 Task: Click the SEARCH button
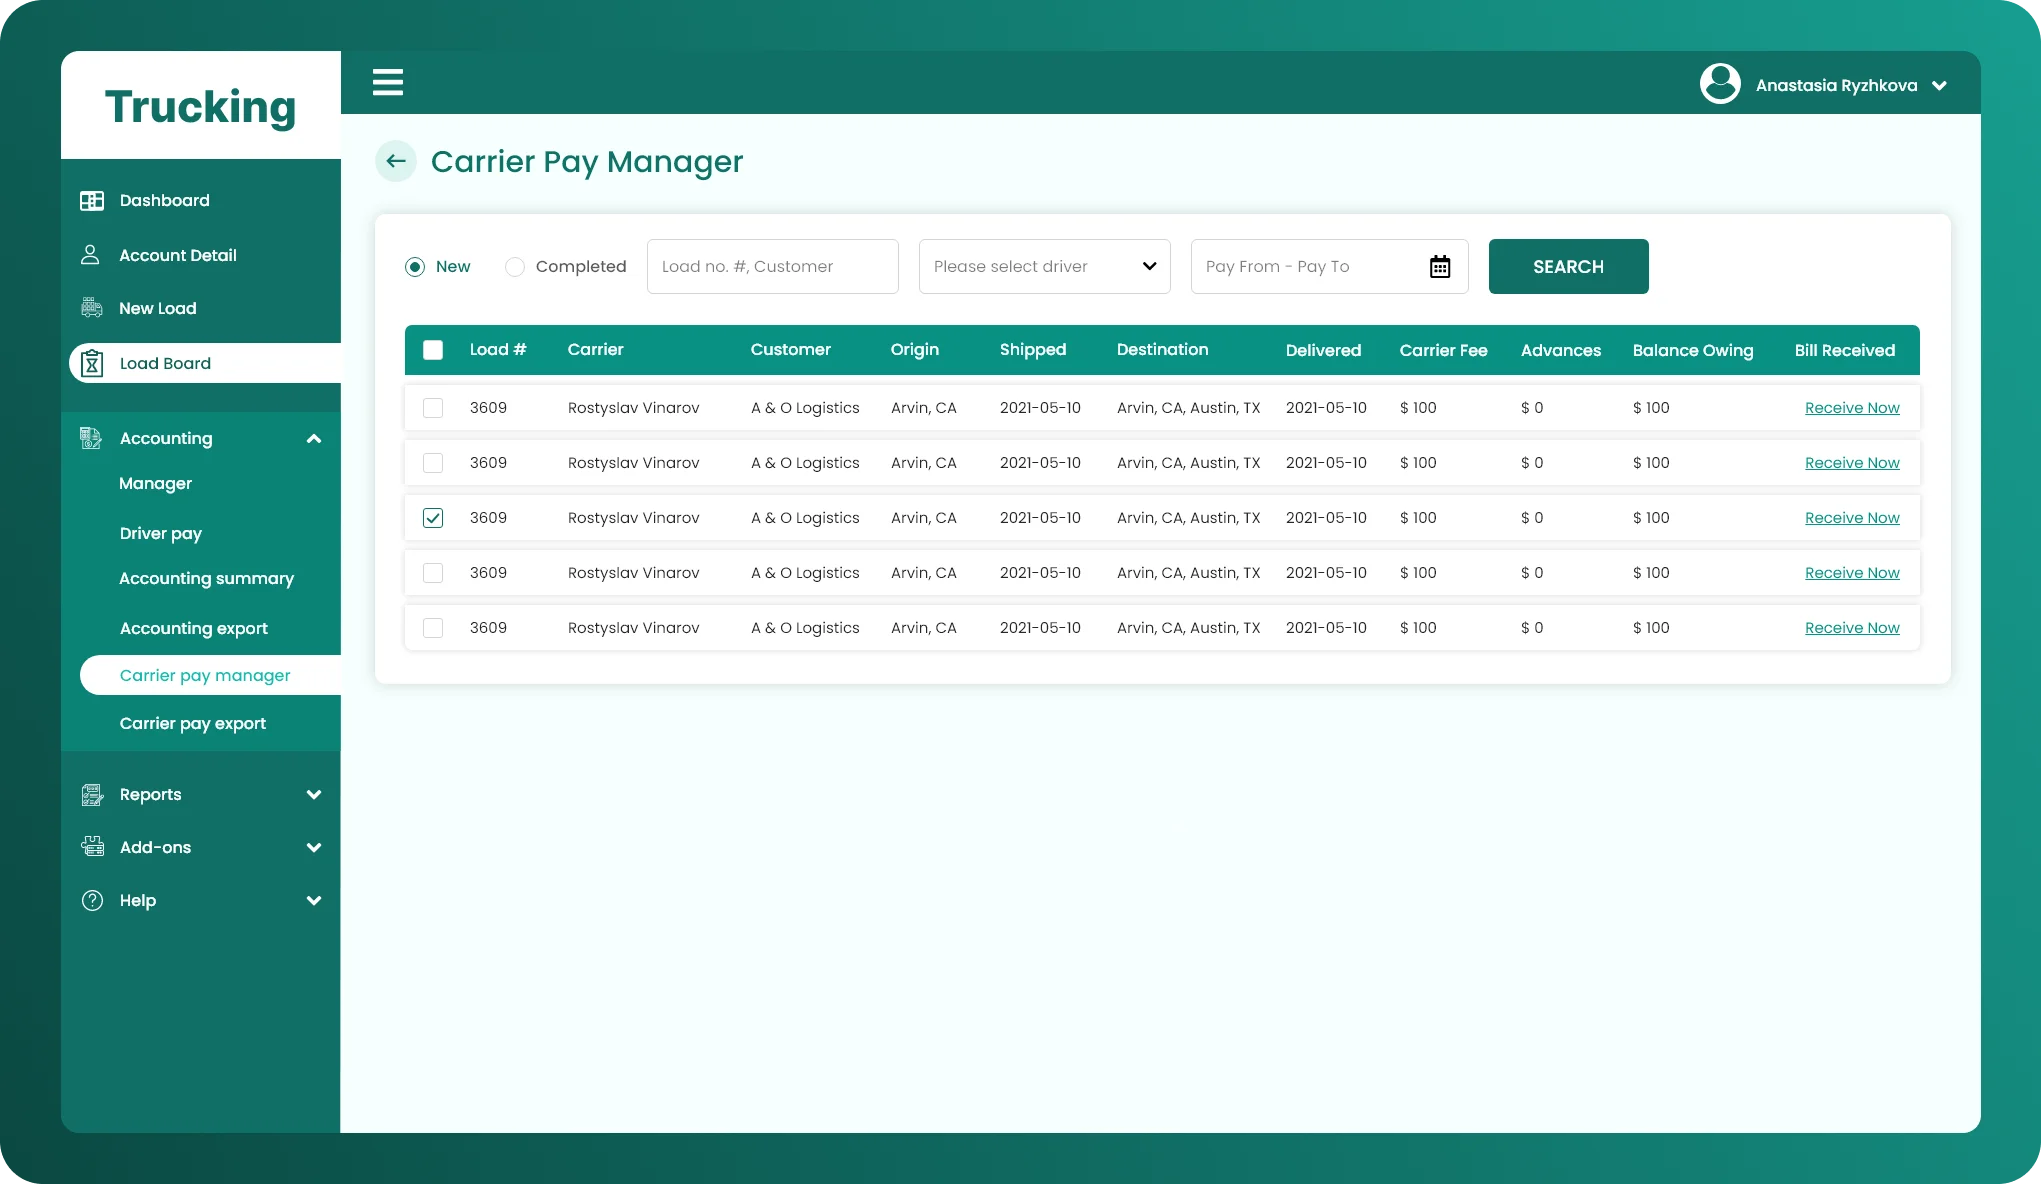click(x=1568, y=266)
